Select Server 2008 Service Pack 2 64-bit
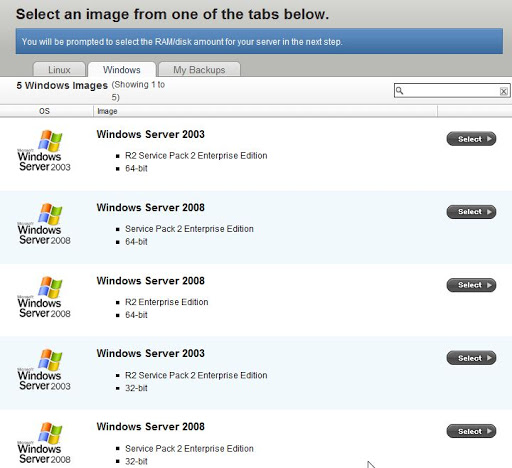 [471, 212]
